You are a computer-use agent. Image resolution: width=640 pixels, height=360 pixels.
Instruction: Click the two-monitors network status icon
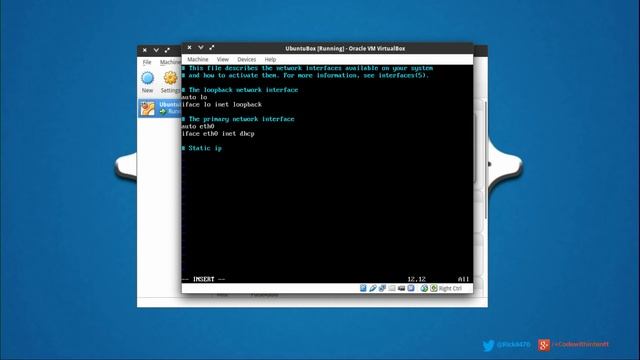tap(382, 288)
